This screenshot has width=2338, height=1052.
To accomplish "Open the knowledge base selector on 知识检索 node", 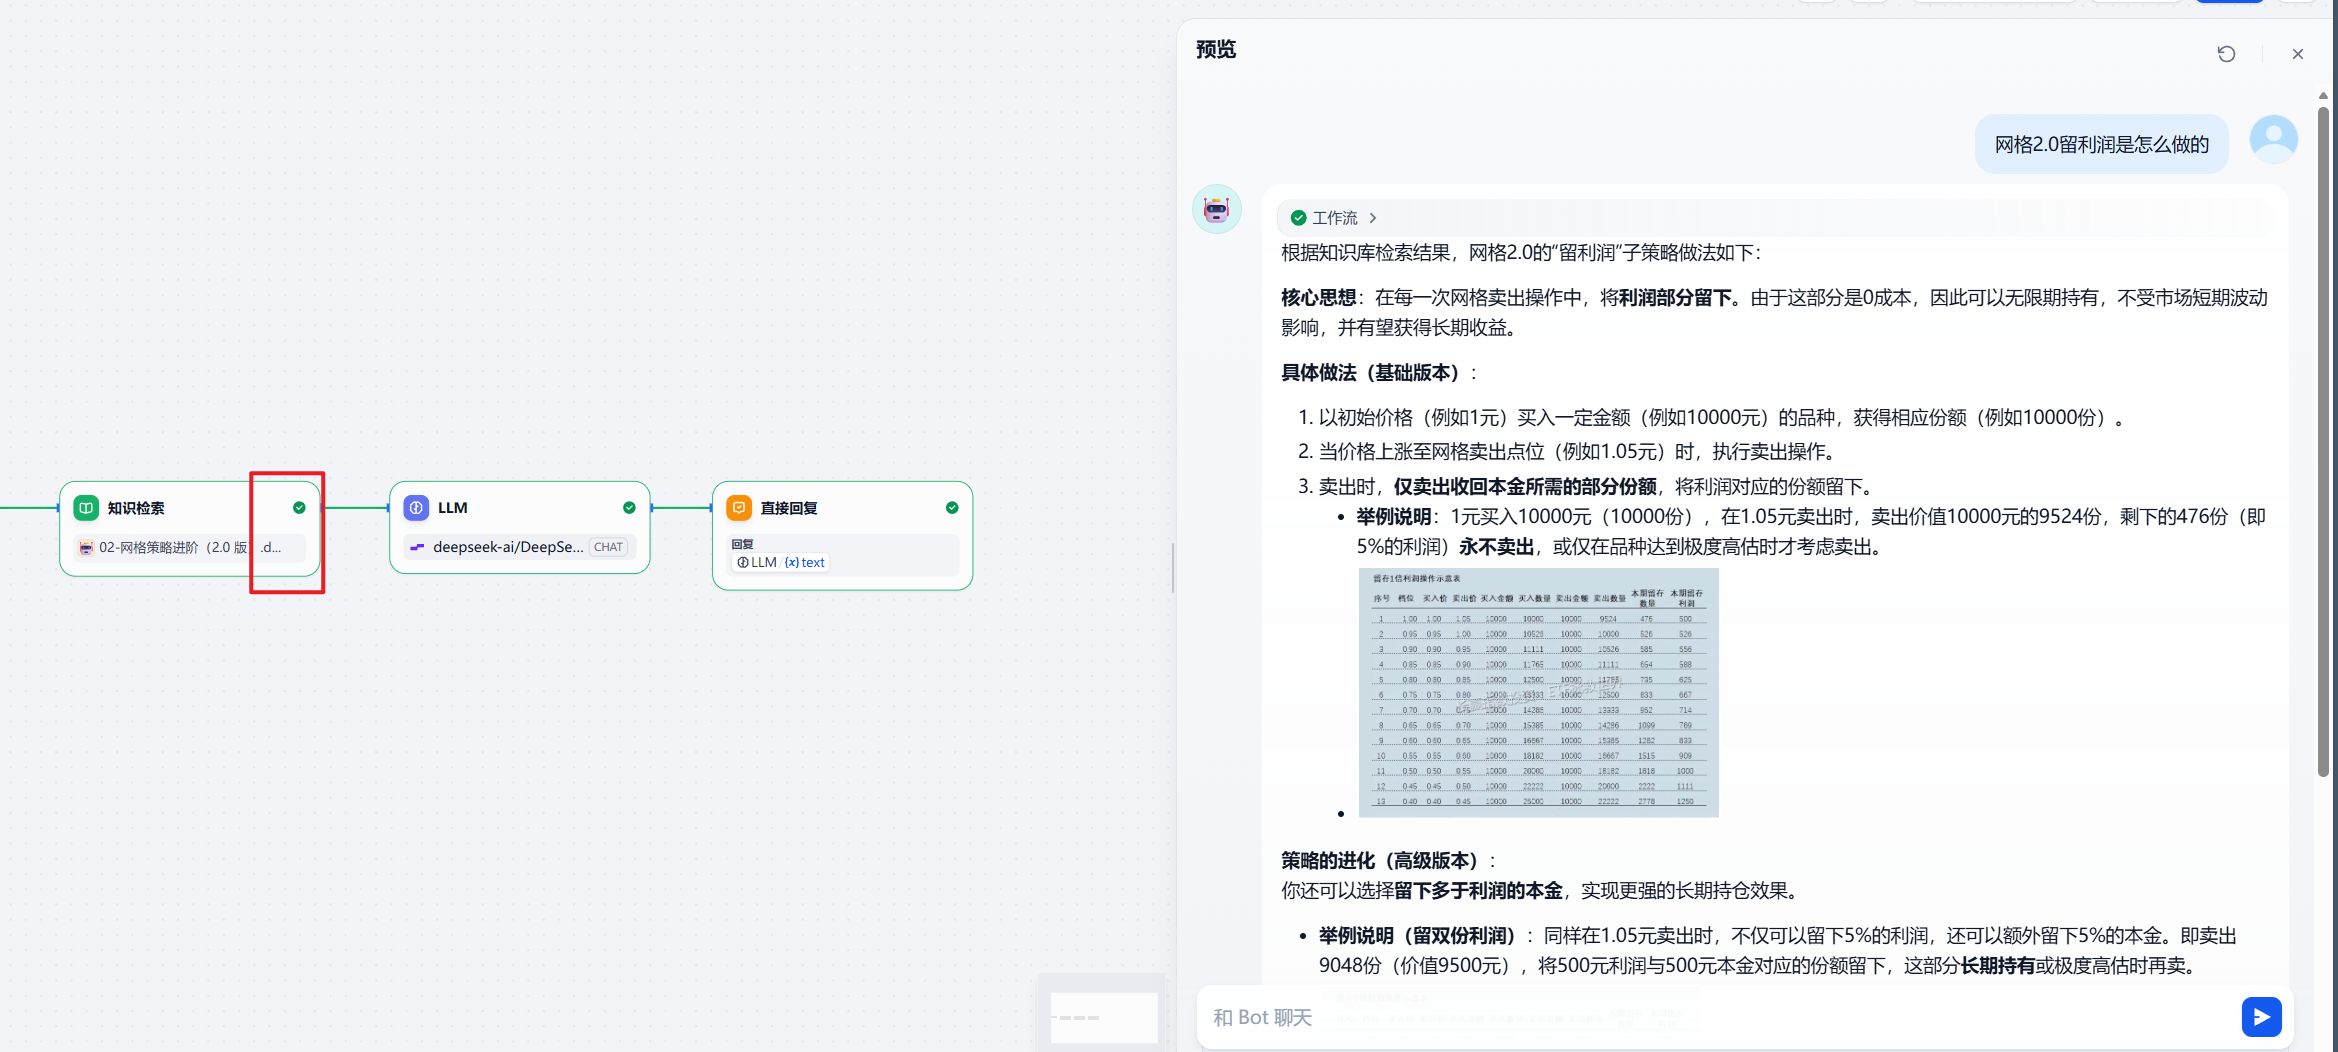I will coord(170,547).
